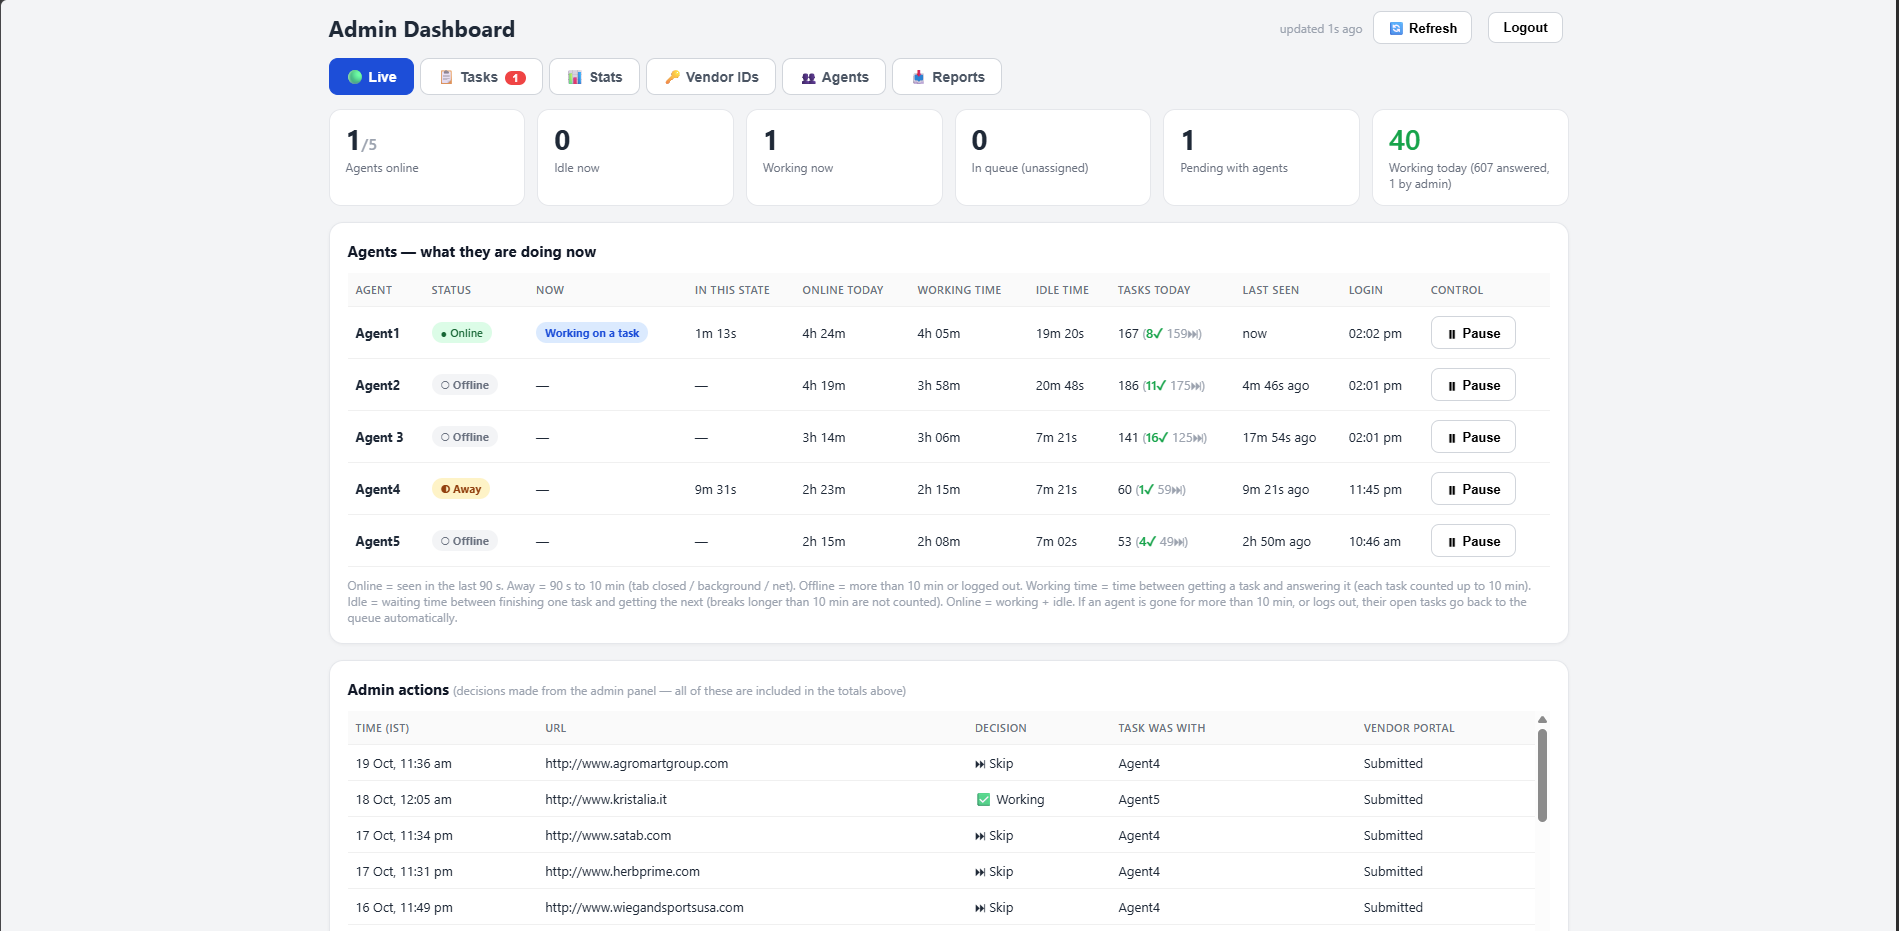Go to the Vendor IDs tab
1899x931 pixels.
[711, 77]
